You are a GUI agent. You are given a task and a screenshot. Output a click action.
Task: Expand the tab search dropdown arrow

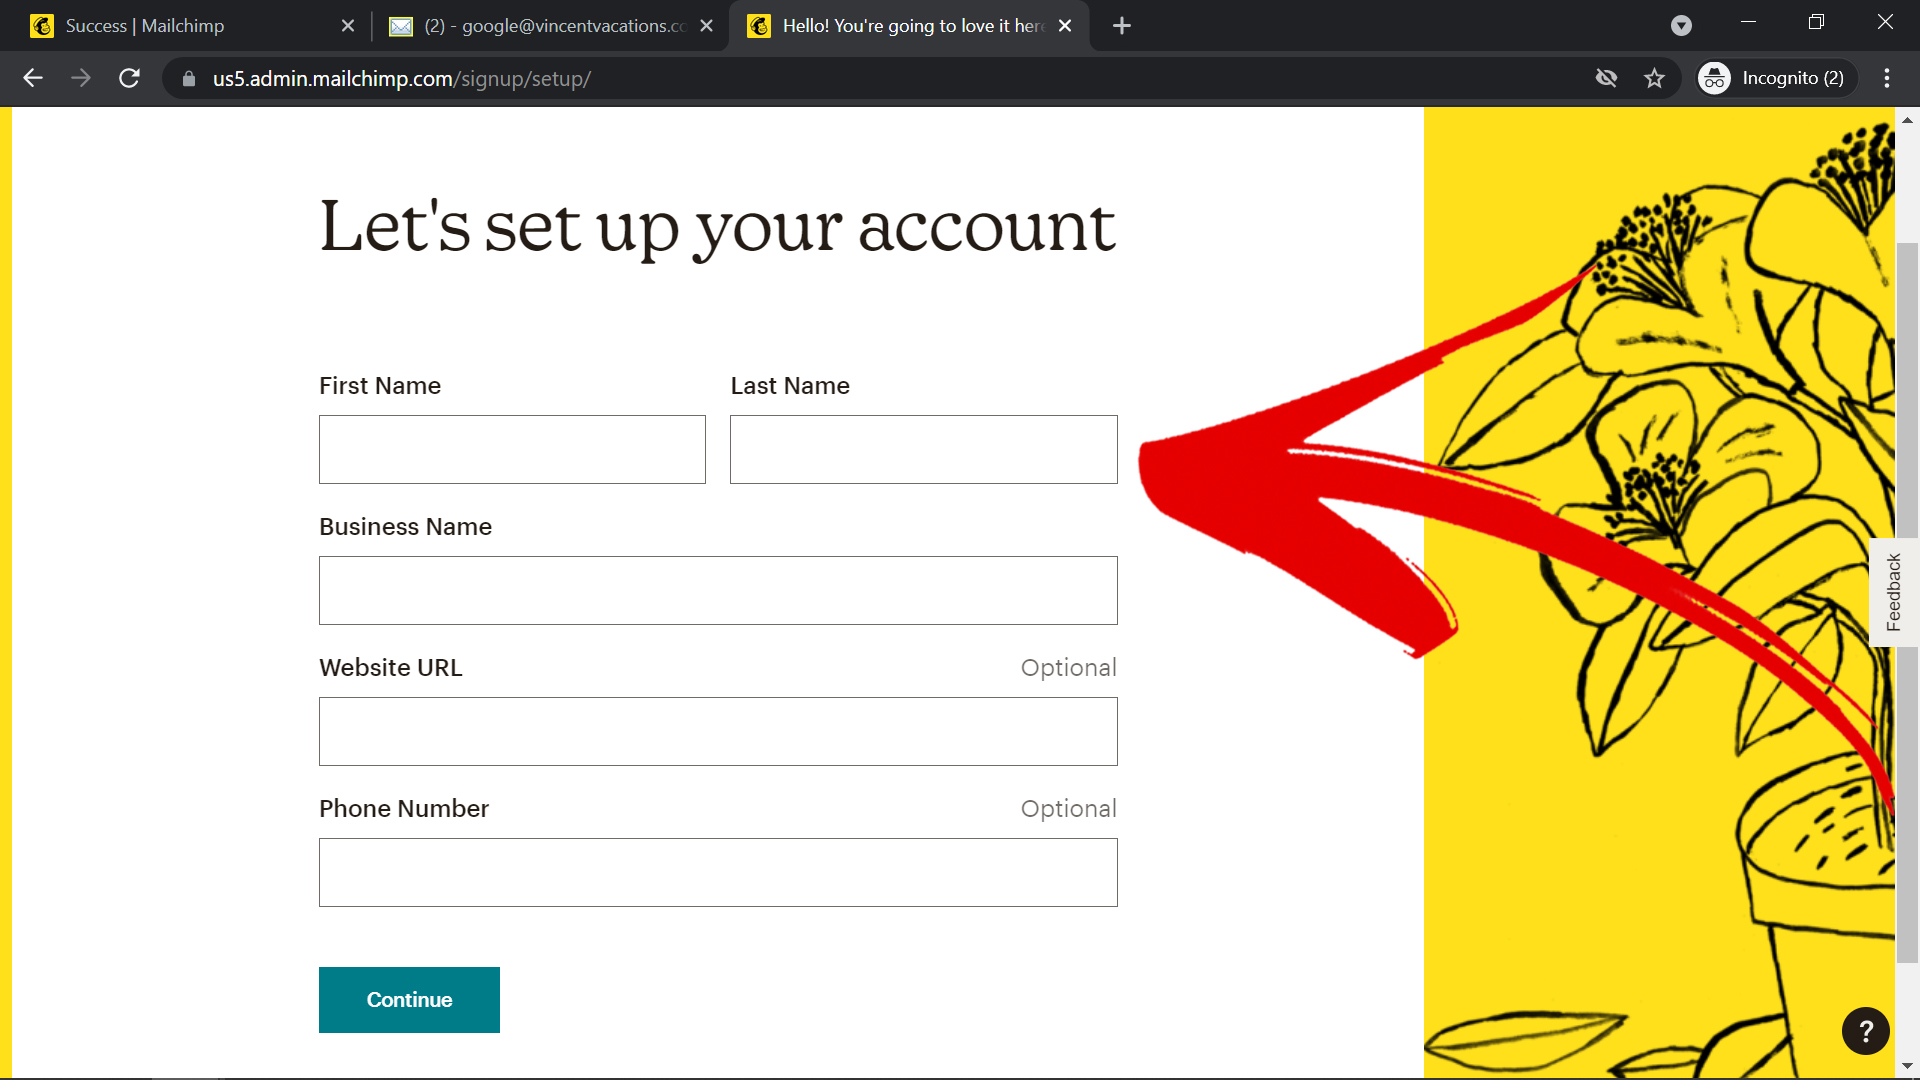click(x=1681, y=26)
